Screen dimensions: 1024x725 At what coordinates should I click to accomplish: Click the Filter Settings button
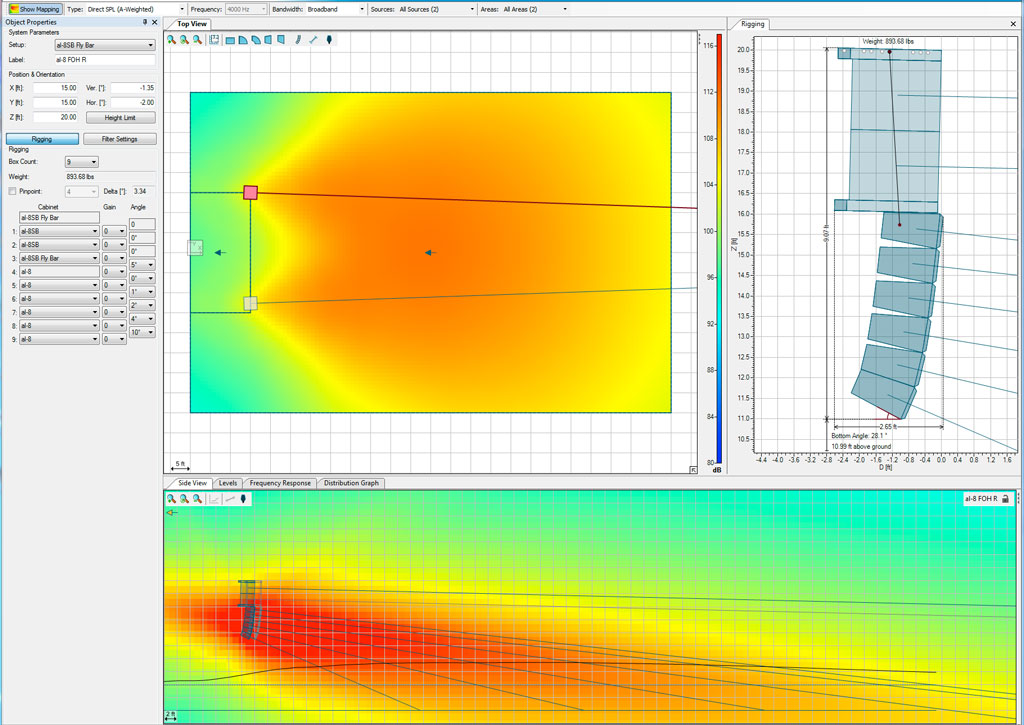click(120, 139)
